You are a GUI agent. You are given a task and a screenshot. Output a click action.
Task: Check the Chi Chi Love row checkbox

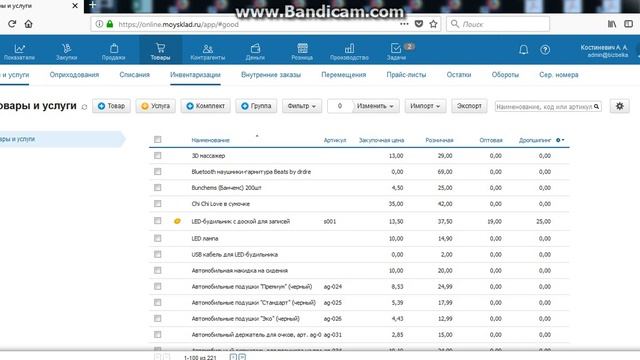click(x=158, y=203)
